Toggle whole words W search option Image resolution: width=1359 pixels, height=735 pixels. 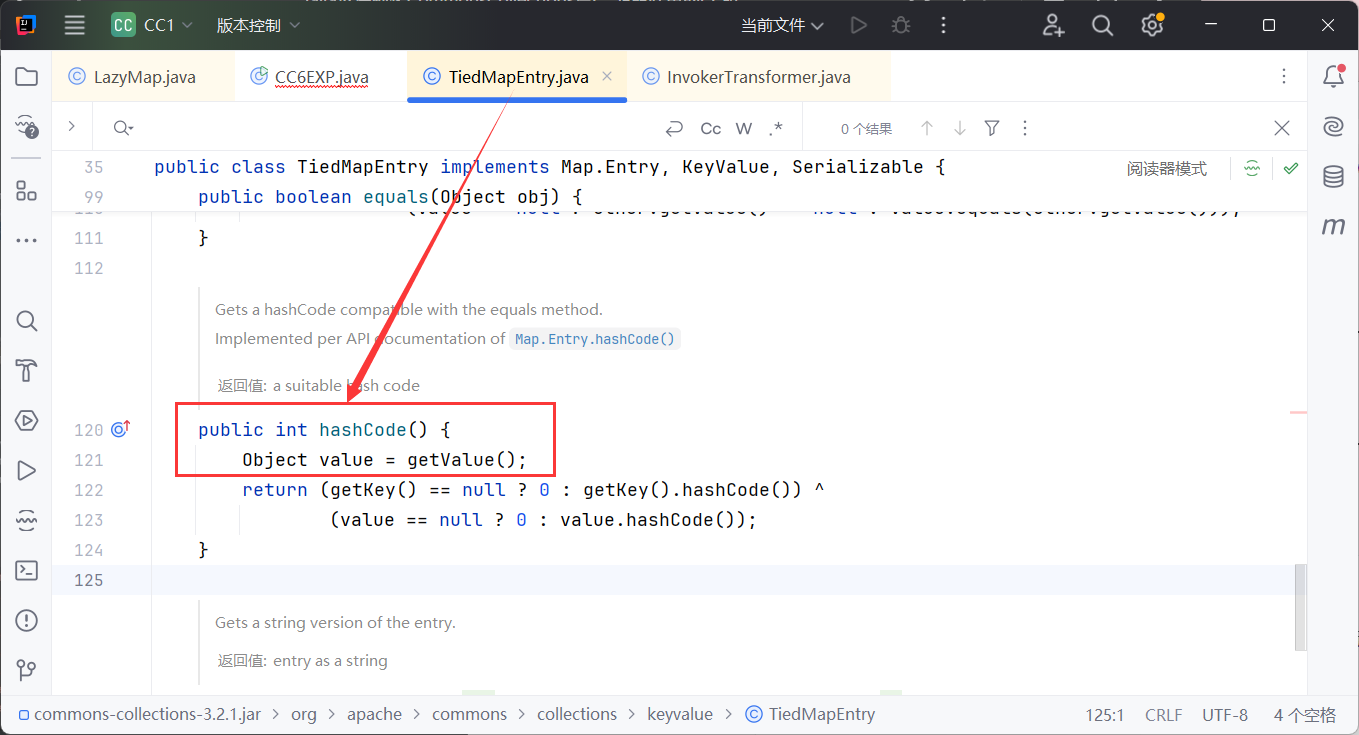(x=744, y=128)
